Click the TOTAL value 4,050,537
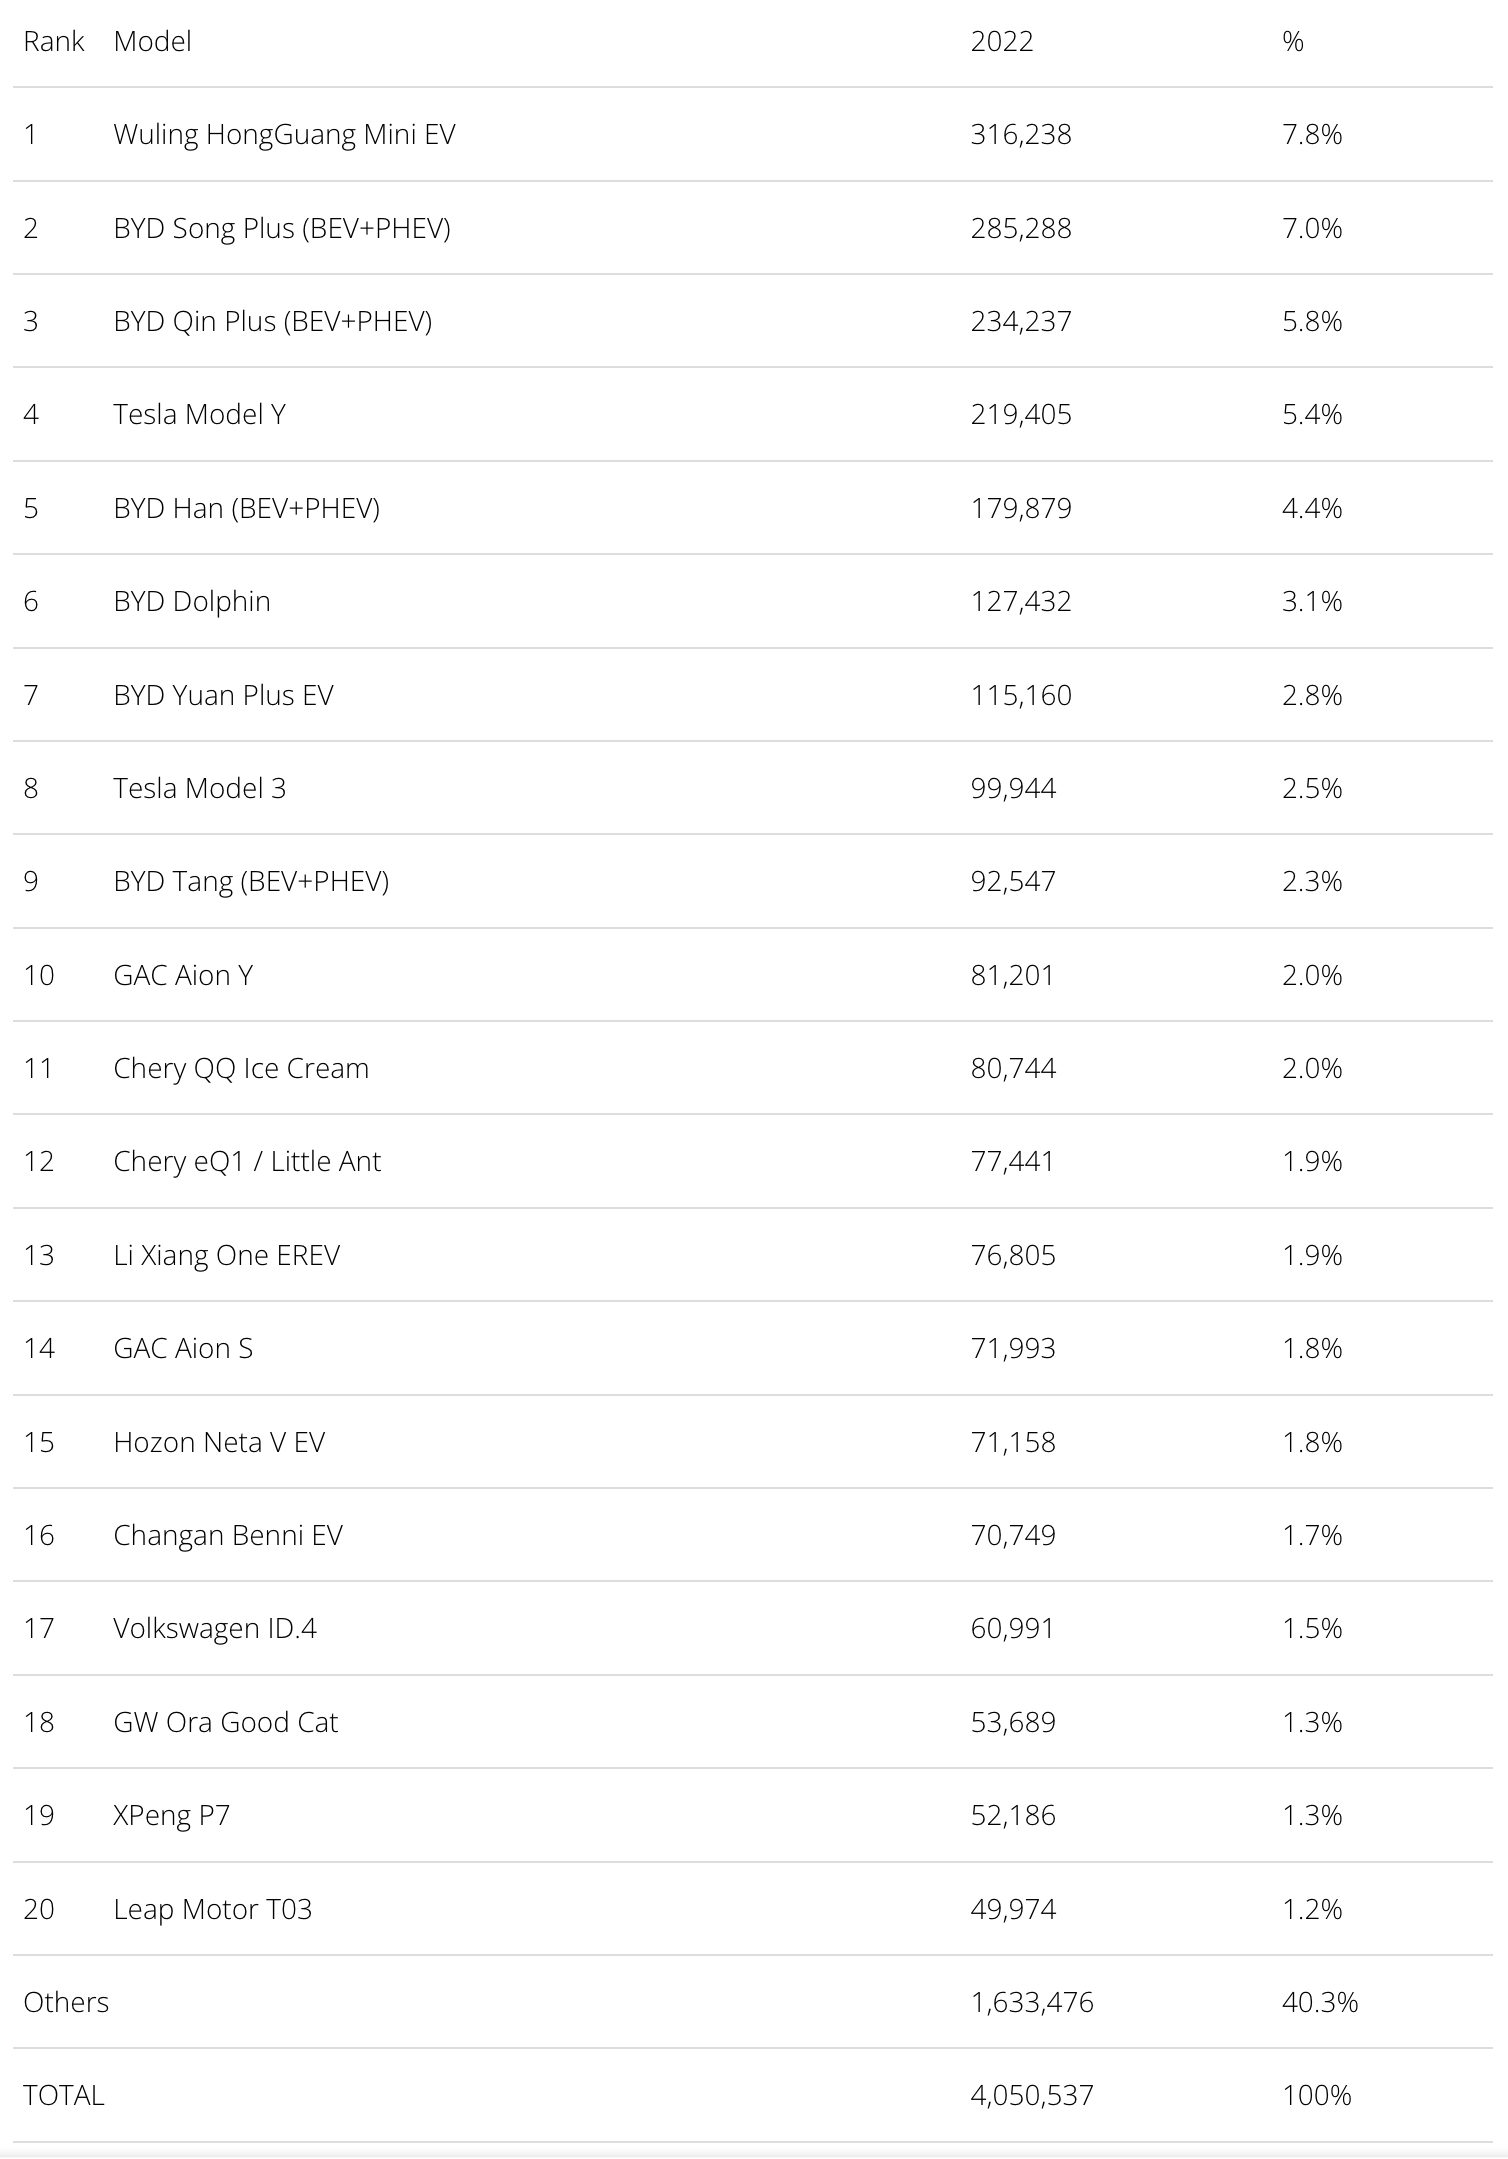The width and height of the screenshot is (1508, 2159). pos(1032,2095)
